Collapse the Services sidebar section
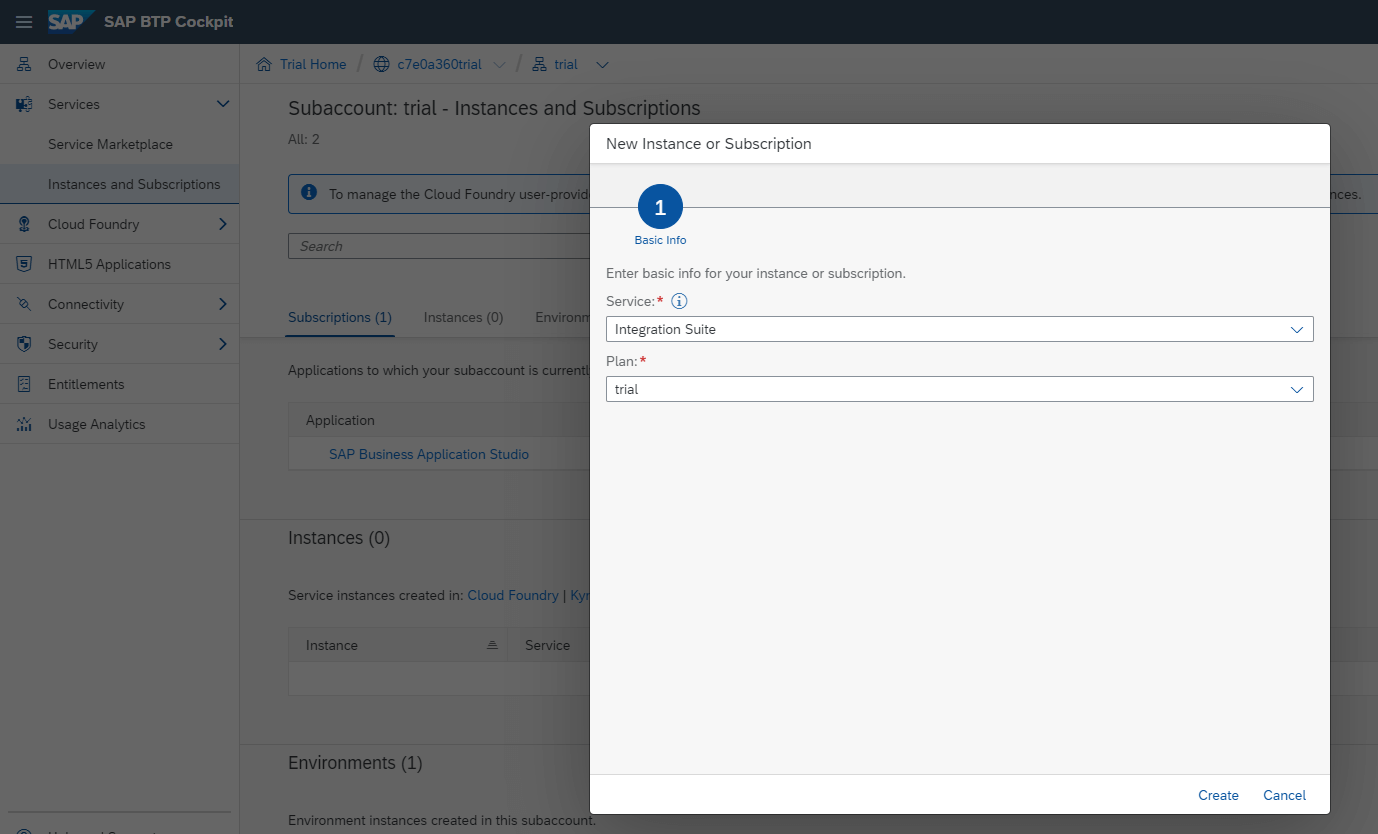The height and width of the screenshot is (834, 1378). 223,104
